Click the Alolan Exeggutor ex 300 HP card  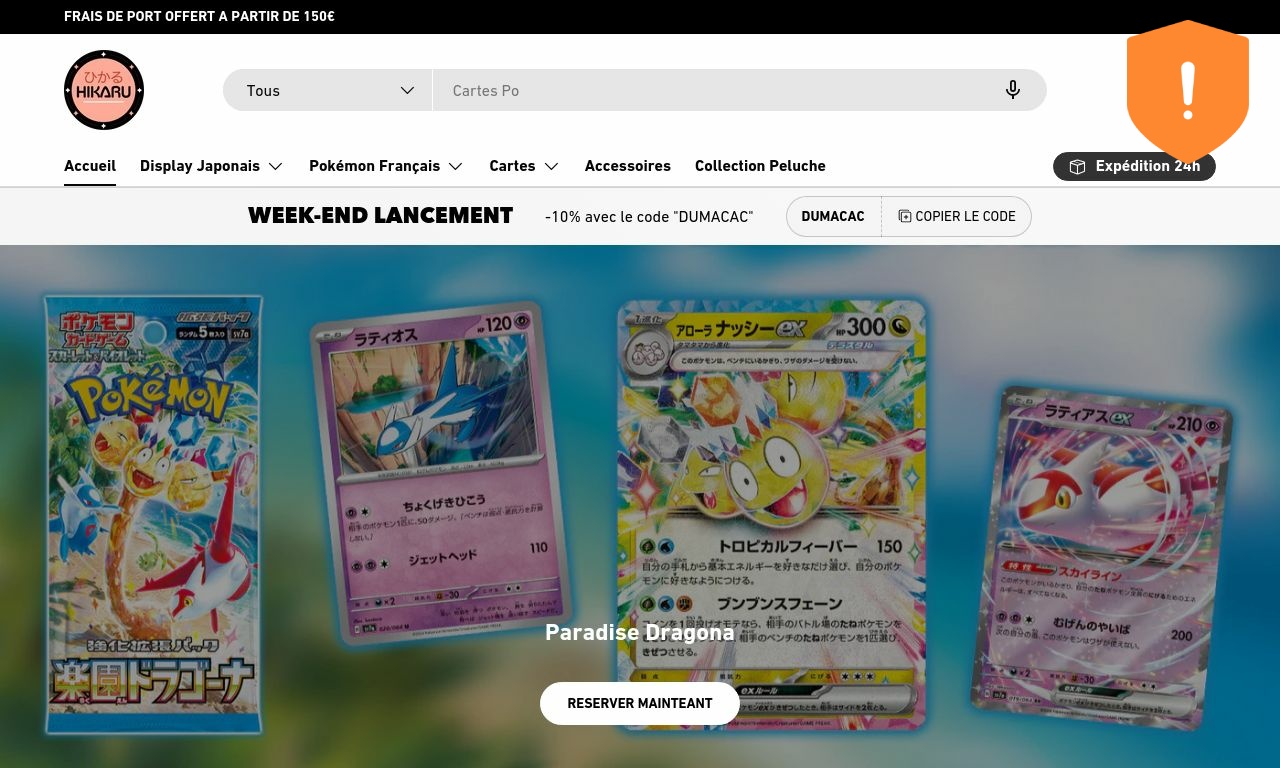[x=772, y=514]
